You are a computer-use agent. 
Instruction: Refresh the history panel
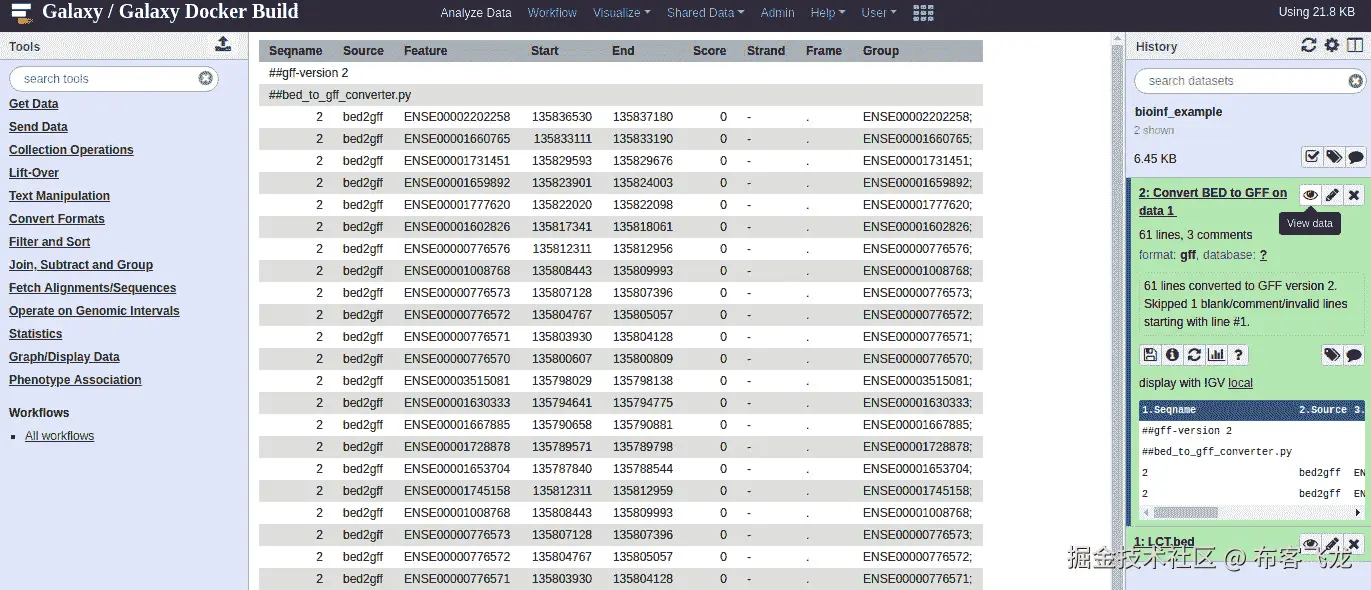point(1308,45)
